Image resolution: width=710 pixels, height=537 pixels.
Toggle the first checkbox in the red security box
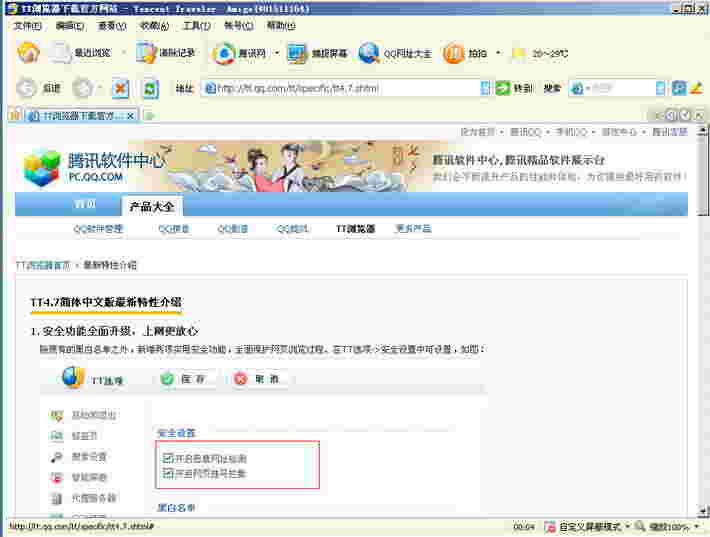click(168, 458)
